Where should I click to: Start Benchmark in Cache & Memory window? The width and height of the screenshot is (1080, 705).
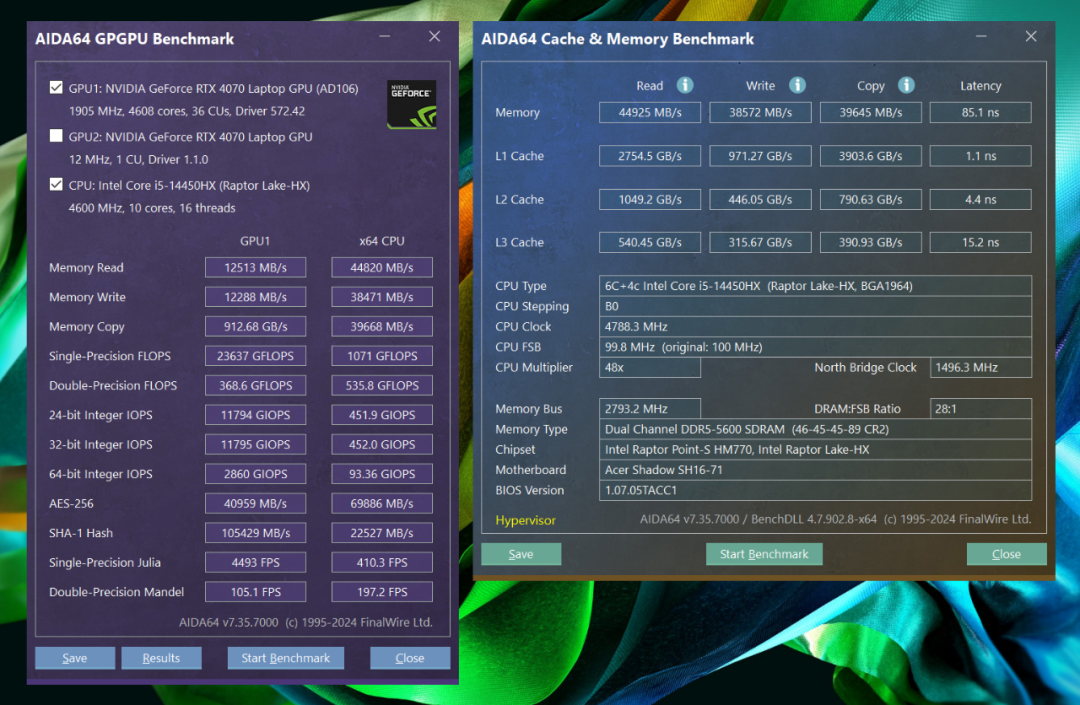pos(764,554)
